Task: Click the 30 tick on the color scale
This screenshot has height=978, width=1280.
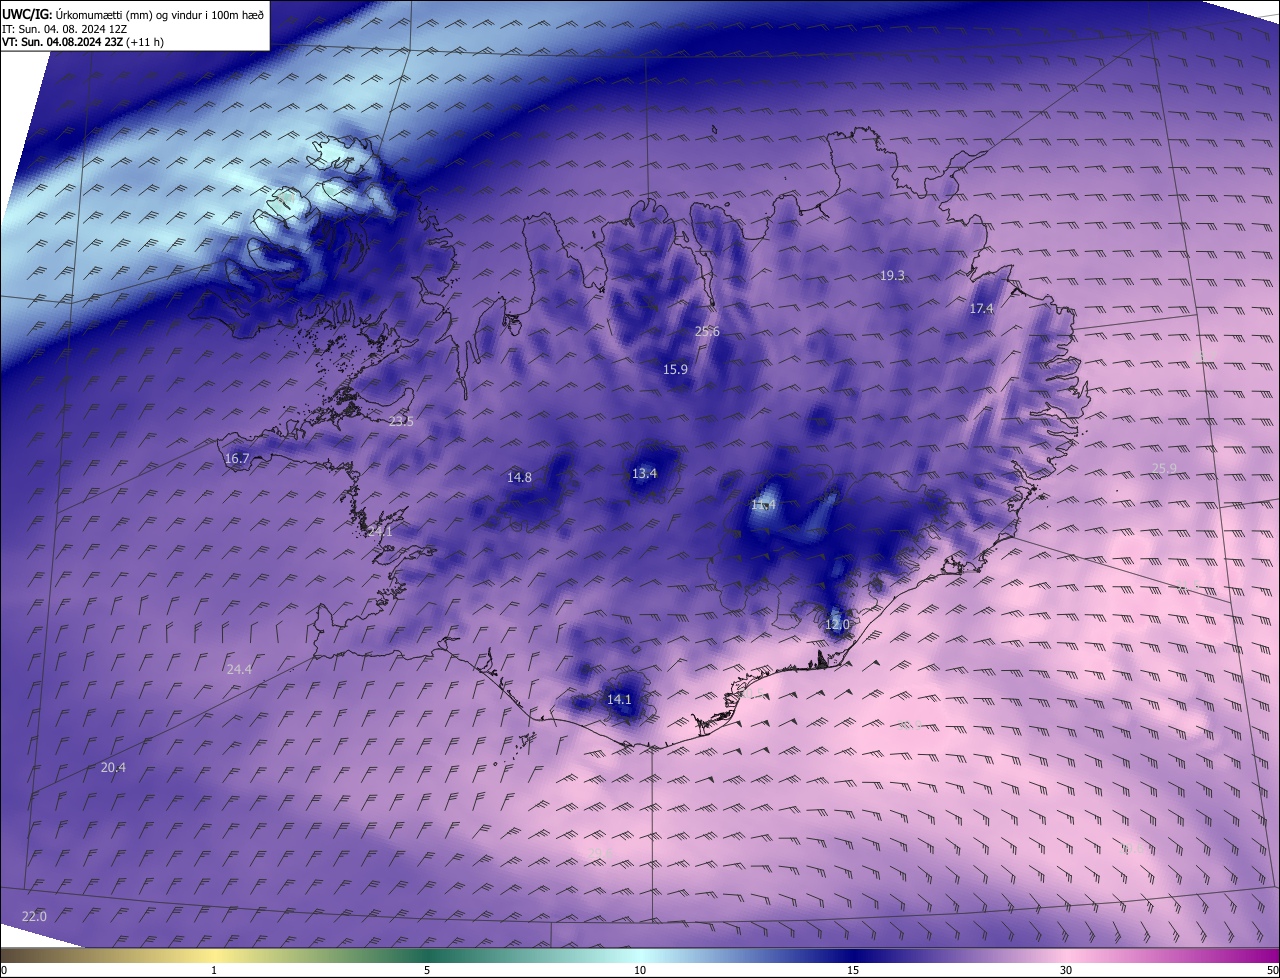Action: (x=1066, y=971)
